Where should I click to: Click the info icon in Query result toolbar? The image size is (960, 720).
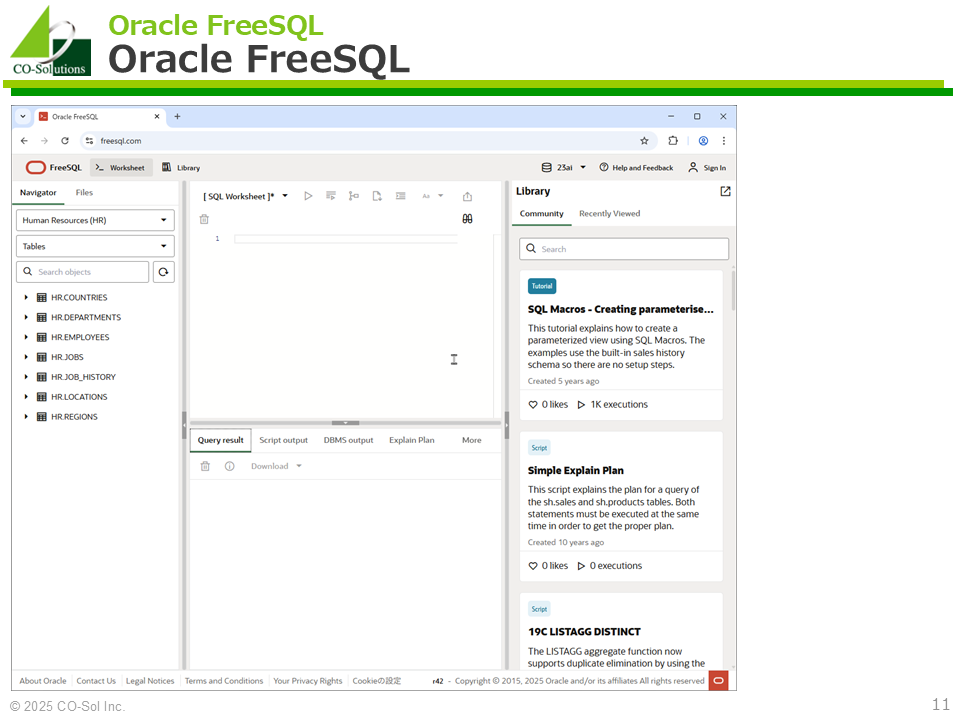tap(229, 466)
